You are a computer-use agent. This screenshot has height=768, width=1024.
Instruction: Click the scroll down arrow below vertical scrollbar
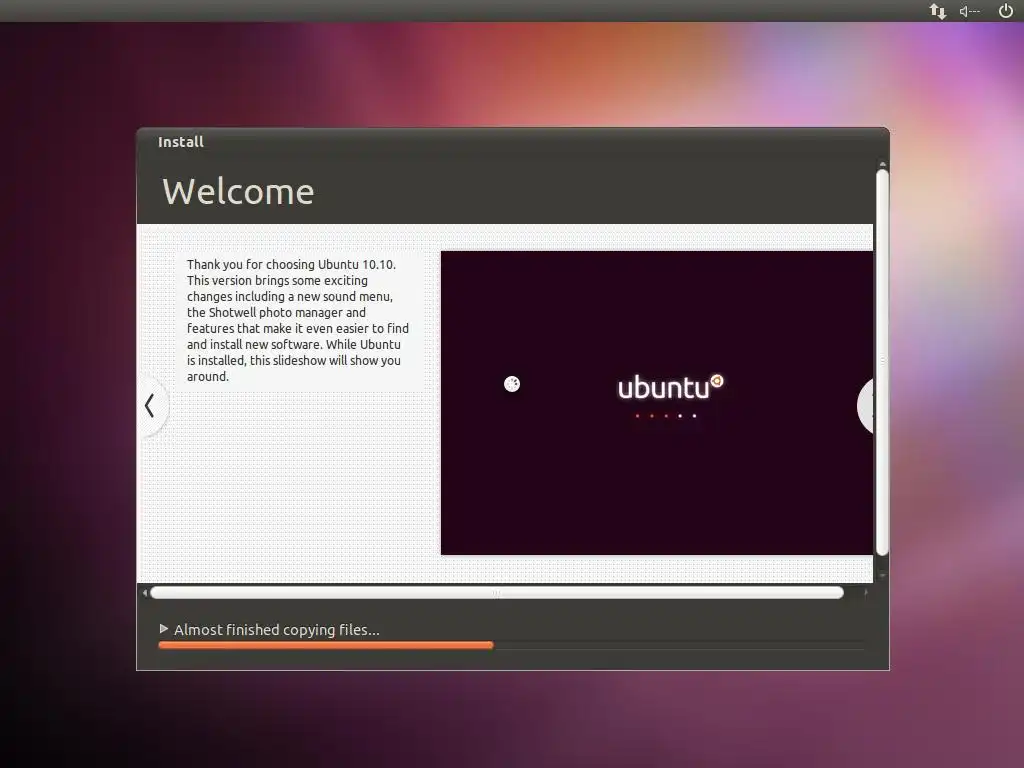(x=882, y=575)
